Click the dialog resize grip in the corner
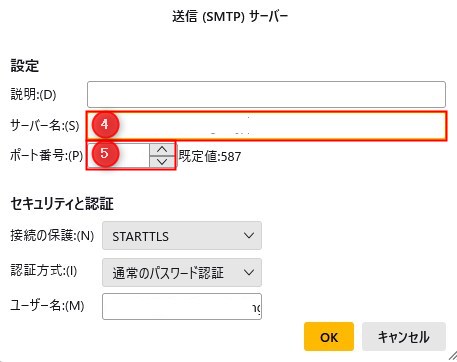The image size is (457, 362). pos(452,356)
